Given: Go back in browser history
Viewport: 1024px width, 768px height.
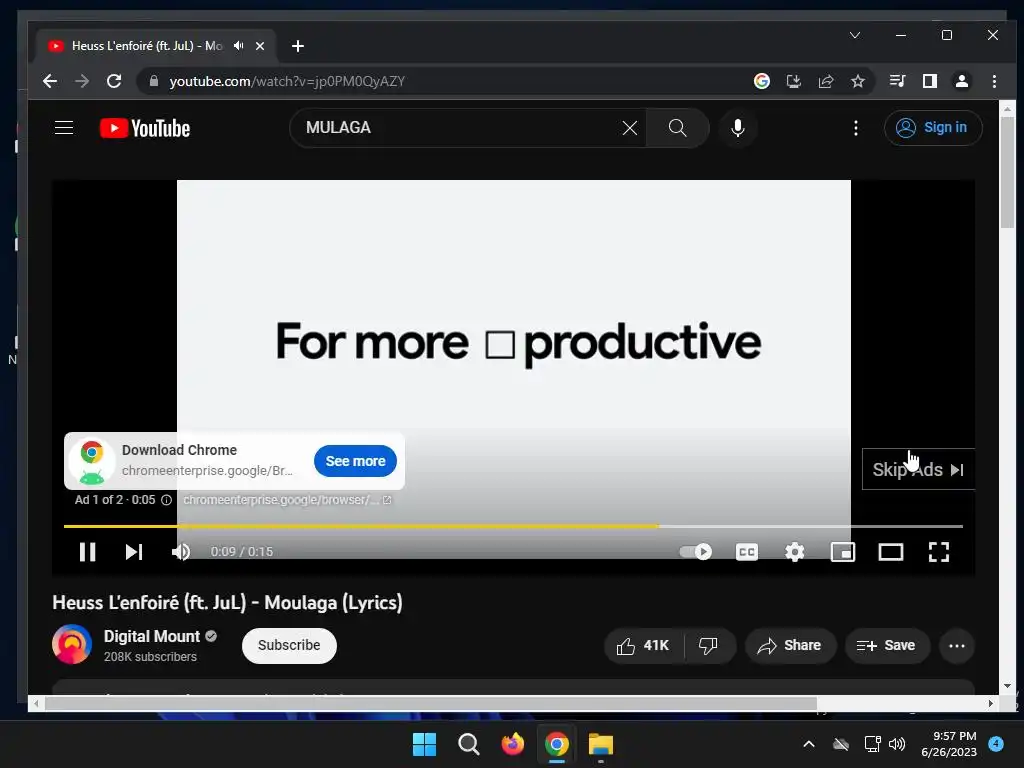Looking at the screenshot, I should click(50, 81).
